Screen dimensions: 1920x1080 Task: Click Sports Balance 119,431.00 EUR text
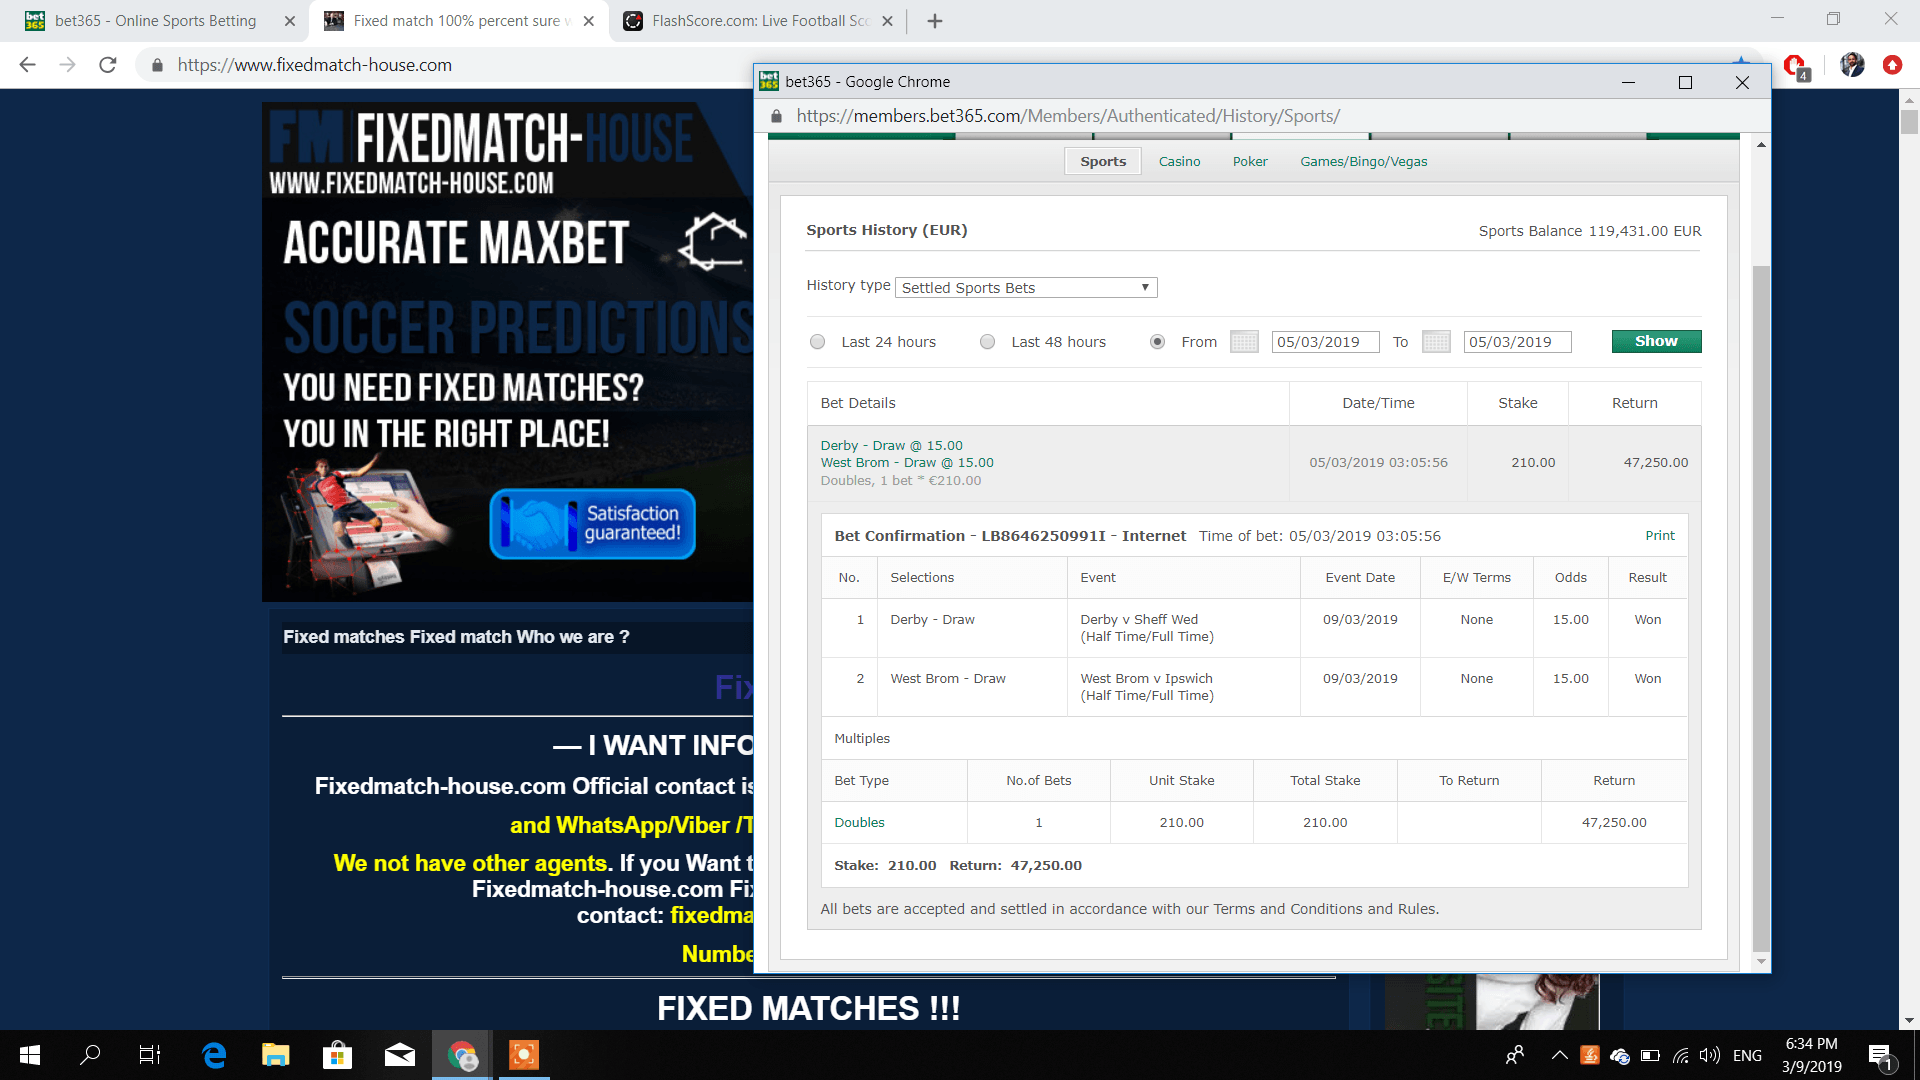[x=1590, y=231]
